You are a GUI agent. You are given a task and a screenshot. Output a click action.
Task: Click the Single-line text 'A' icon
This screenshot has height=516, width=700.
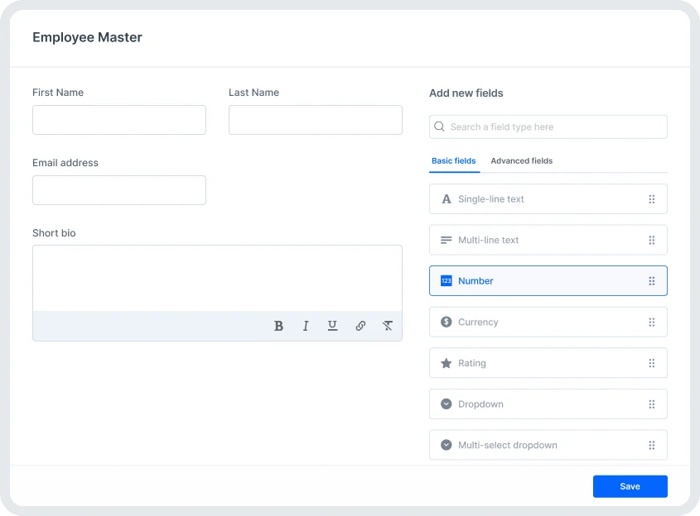(446, 199)
